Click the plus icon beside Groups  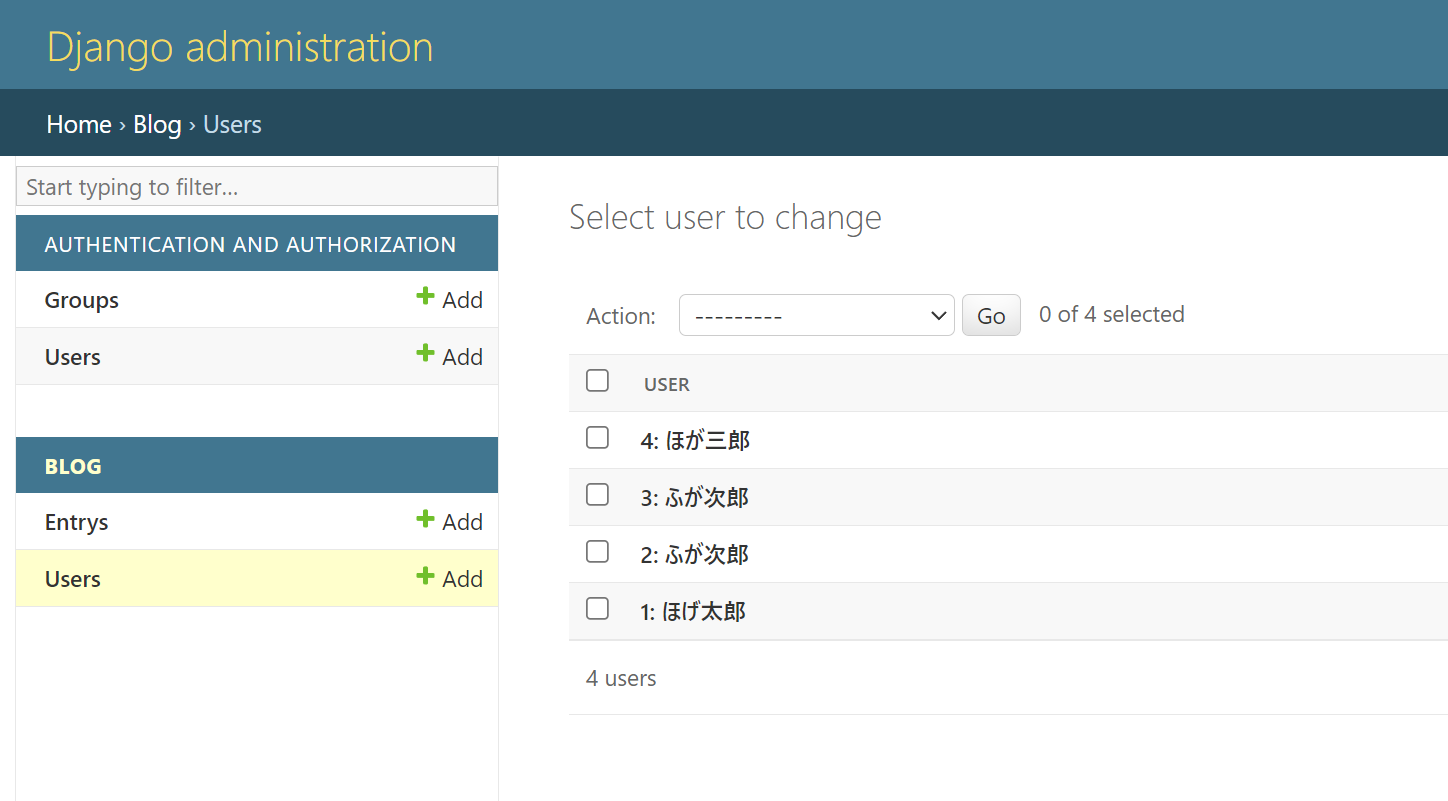point(425,296)
